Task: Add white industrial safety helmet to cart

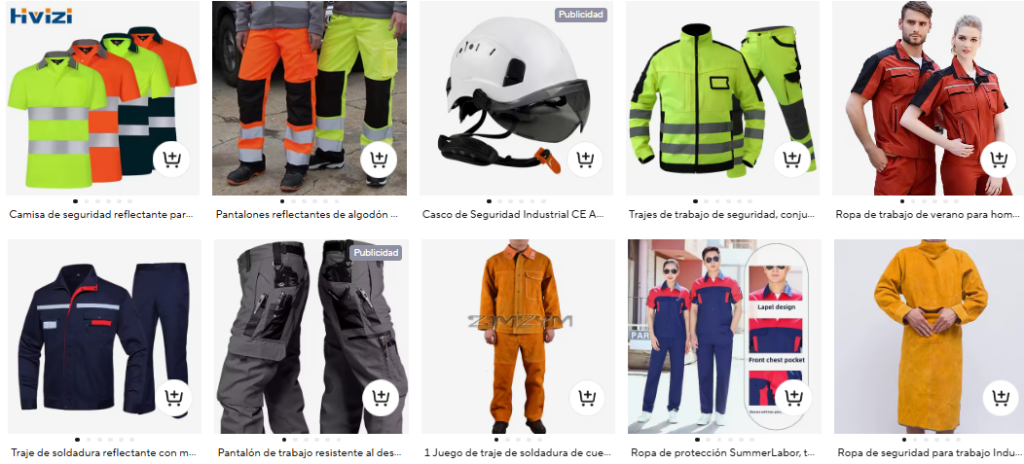Action: coord(585,159)
